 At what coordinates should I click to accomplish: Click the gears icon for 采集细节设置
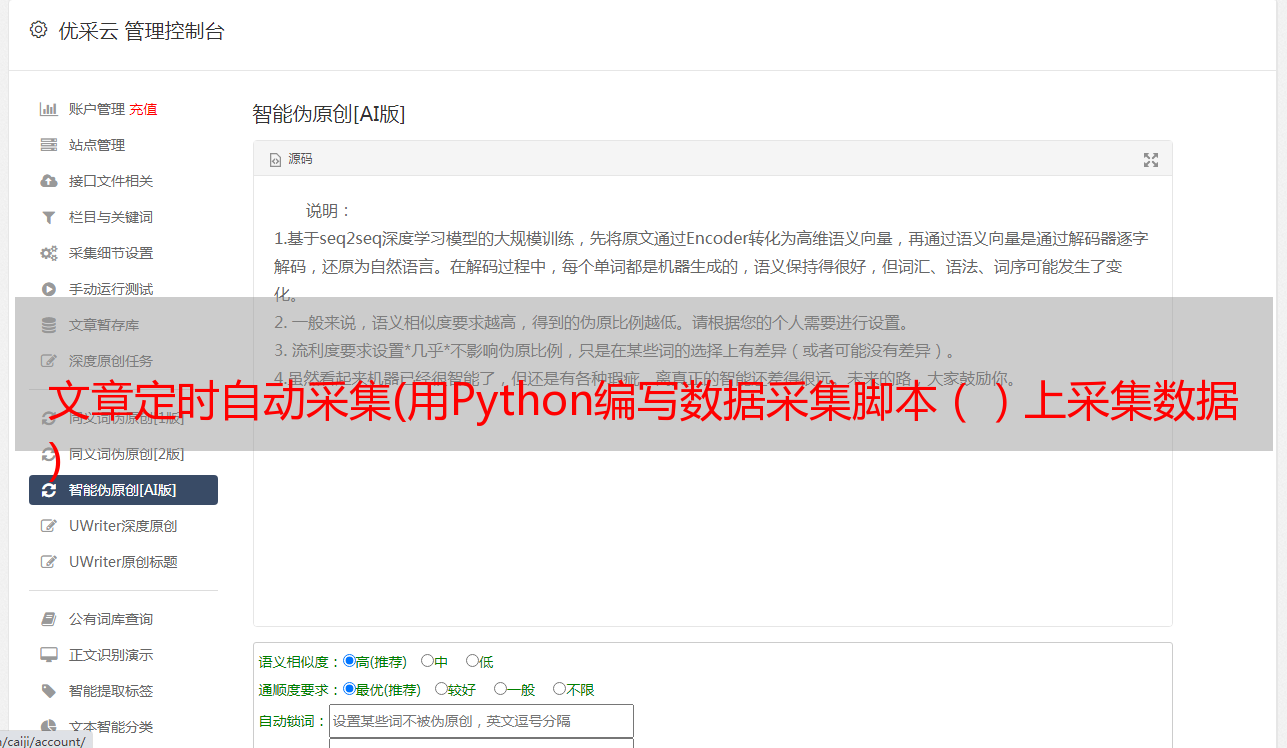click(48, 253)
